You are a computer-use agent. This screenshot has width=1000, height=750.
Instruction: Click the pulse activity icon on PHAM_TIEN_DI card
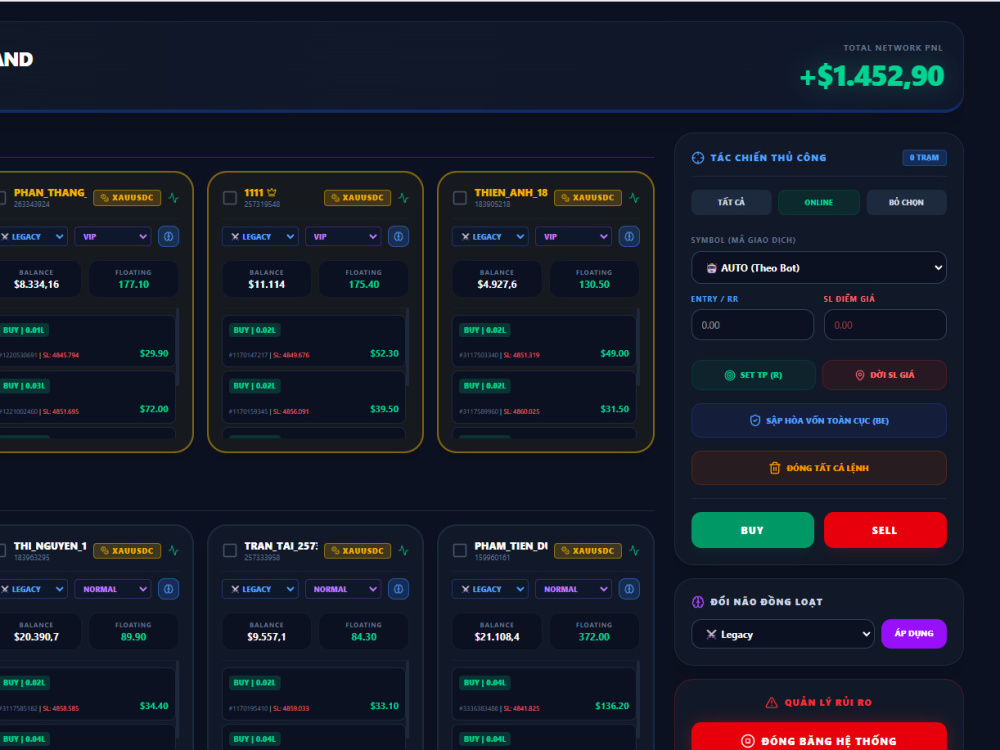[634, 550]
